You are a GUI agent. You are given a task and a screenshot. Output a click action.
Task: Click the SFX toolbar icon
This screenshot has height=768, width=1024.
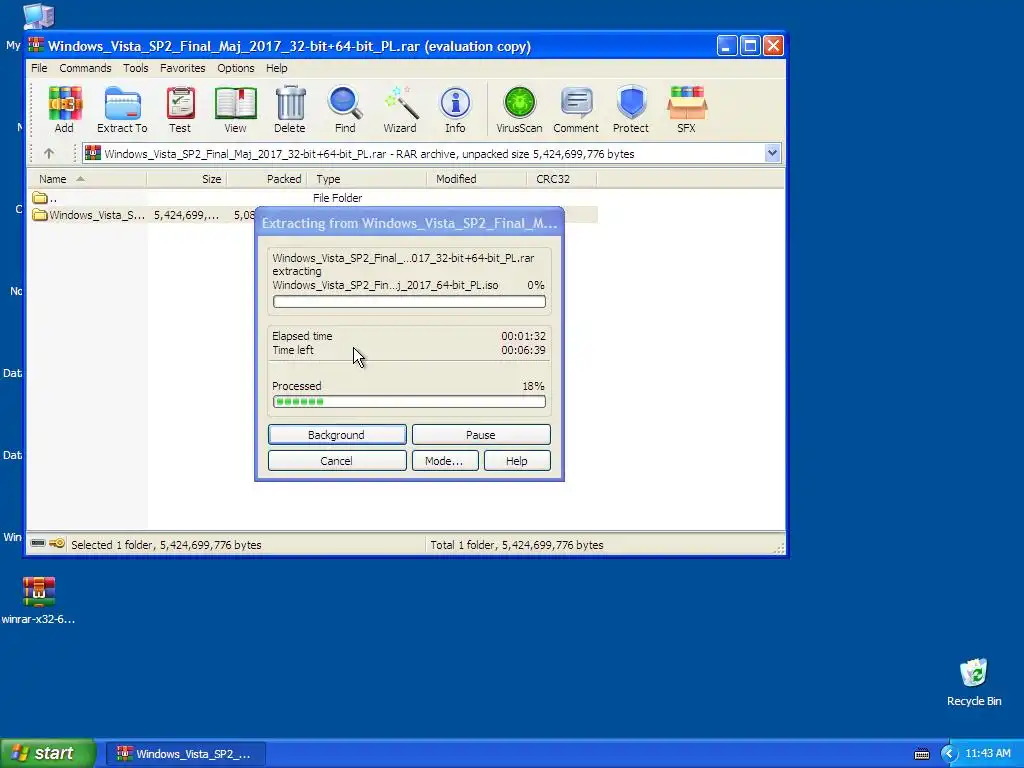point(686,109)
